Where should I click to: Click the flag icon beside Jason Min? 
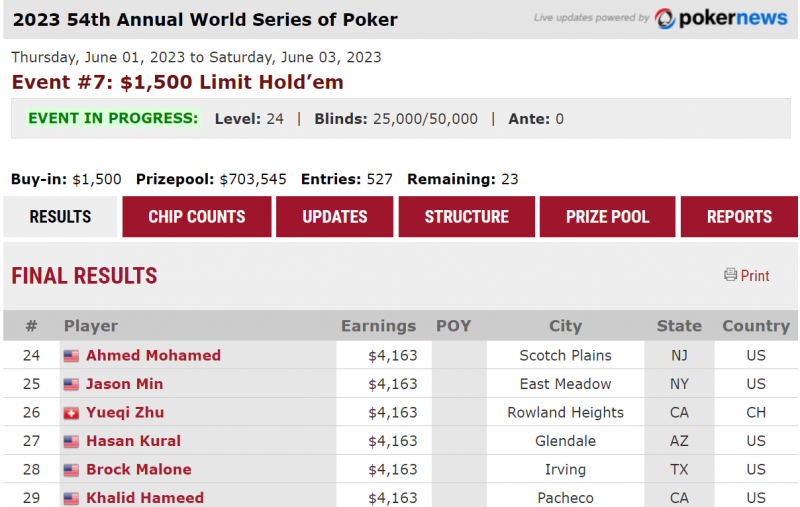point(71,385)
